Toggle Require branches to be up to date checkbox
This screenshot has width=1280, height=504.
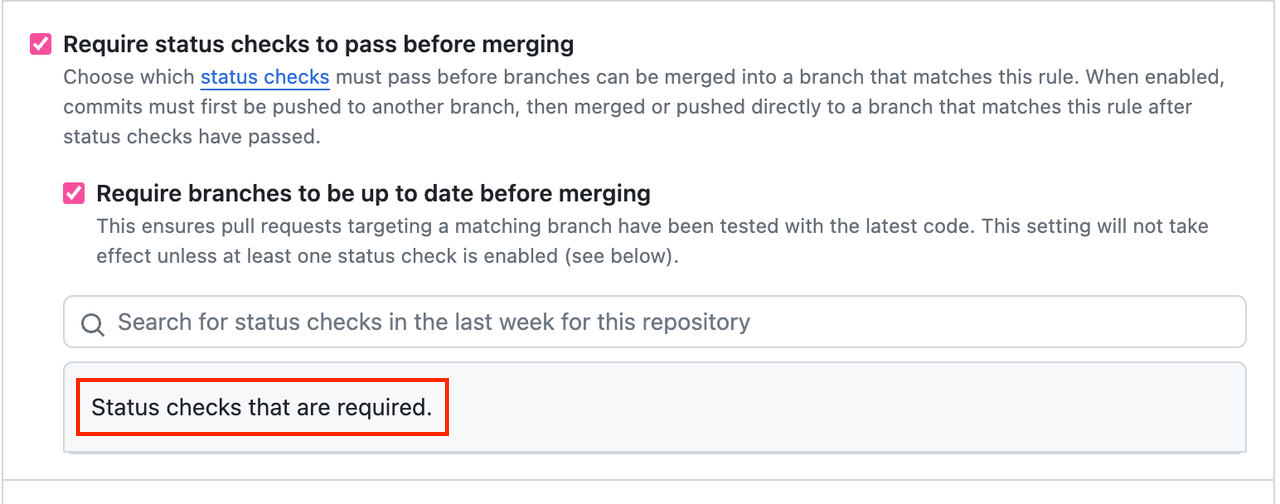(x=74, y=193)
